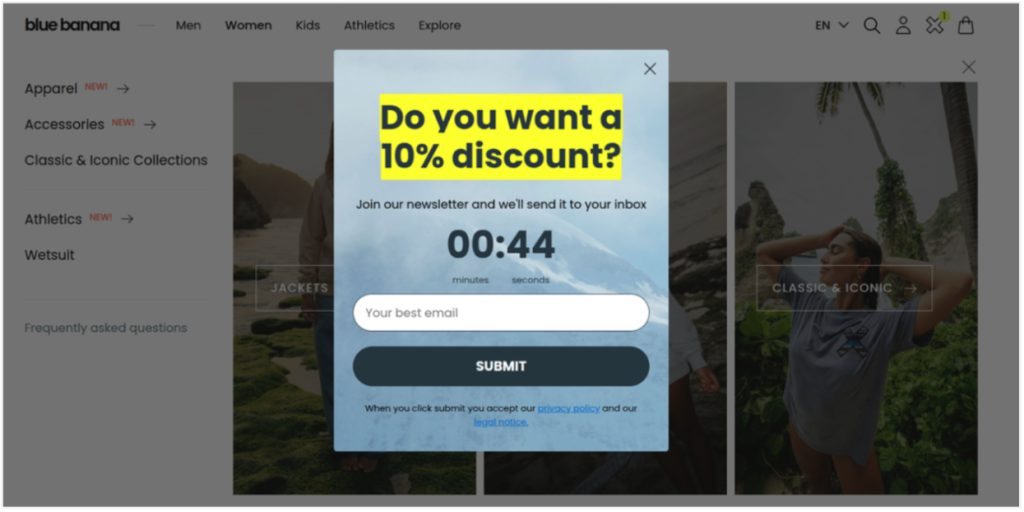Open the legal notice link

coord(501,422)
